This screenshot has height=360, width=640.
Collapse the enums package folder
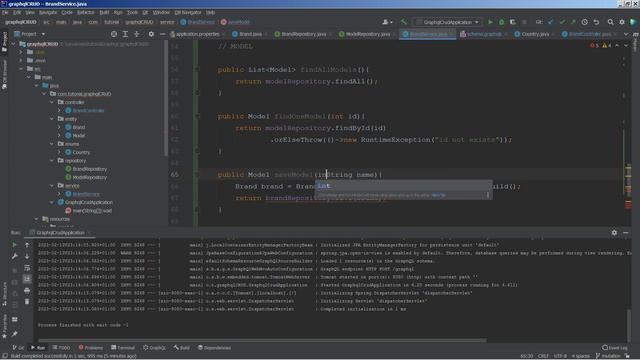pyautogui.click(x=52, y=144)
